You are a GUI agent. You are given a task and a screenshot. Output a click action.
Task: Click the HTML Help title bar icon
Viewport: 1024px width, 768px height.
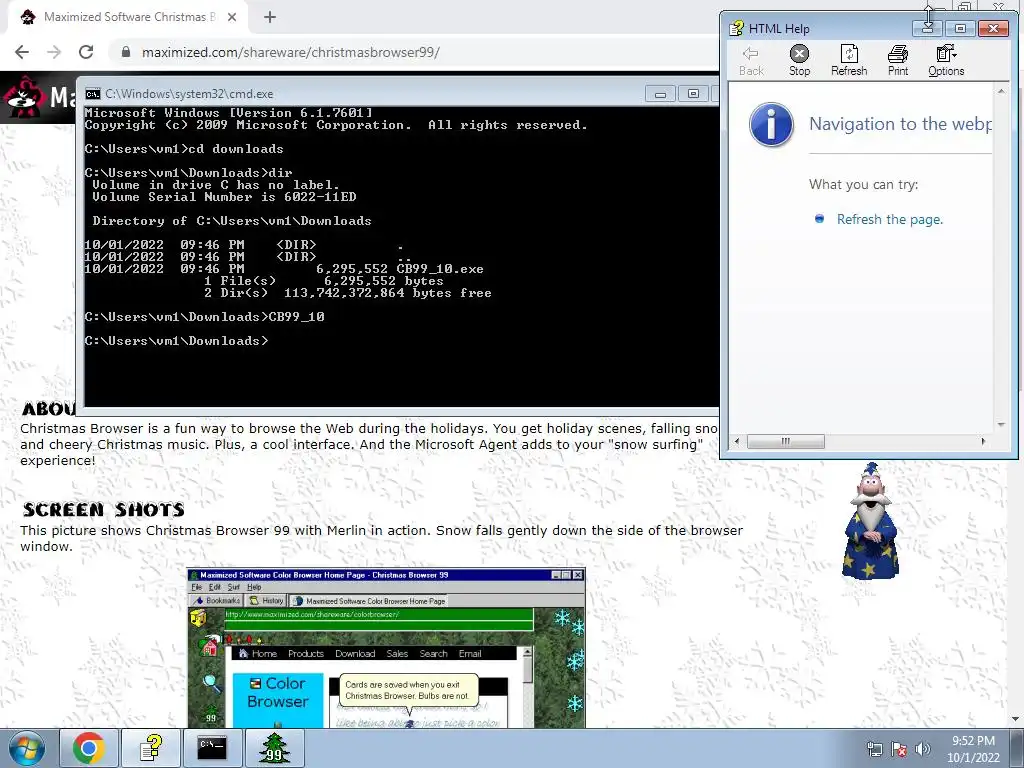tap(736, 28)
